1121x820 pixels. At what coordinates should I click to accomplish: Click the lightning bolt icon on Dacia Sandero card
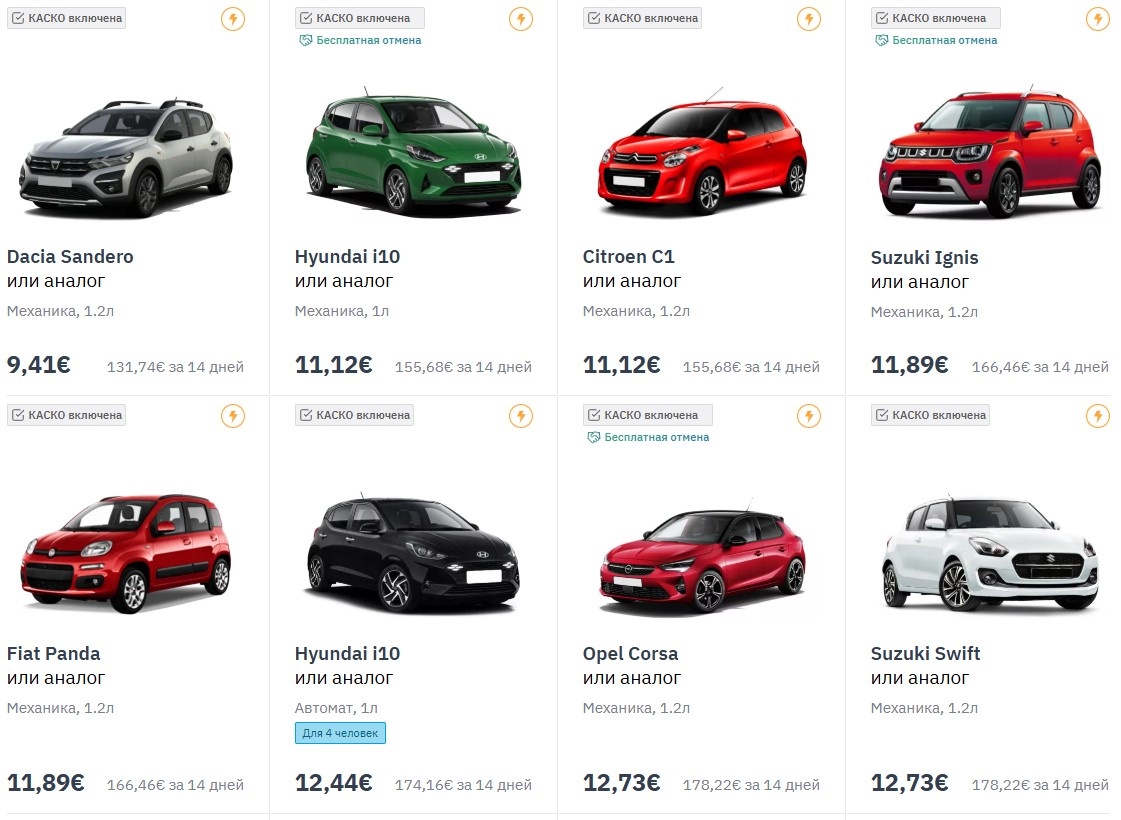pos(233,18)
